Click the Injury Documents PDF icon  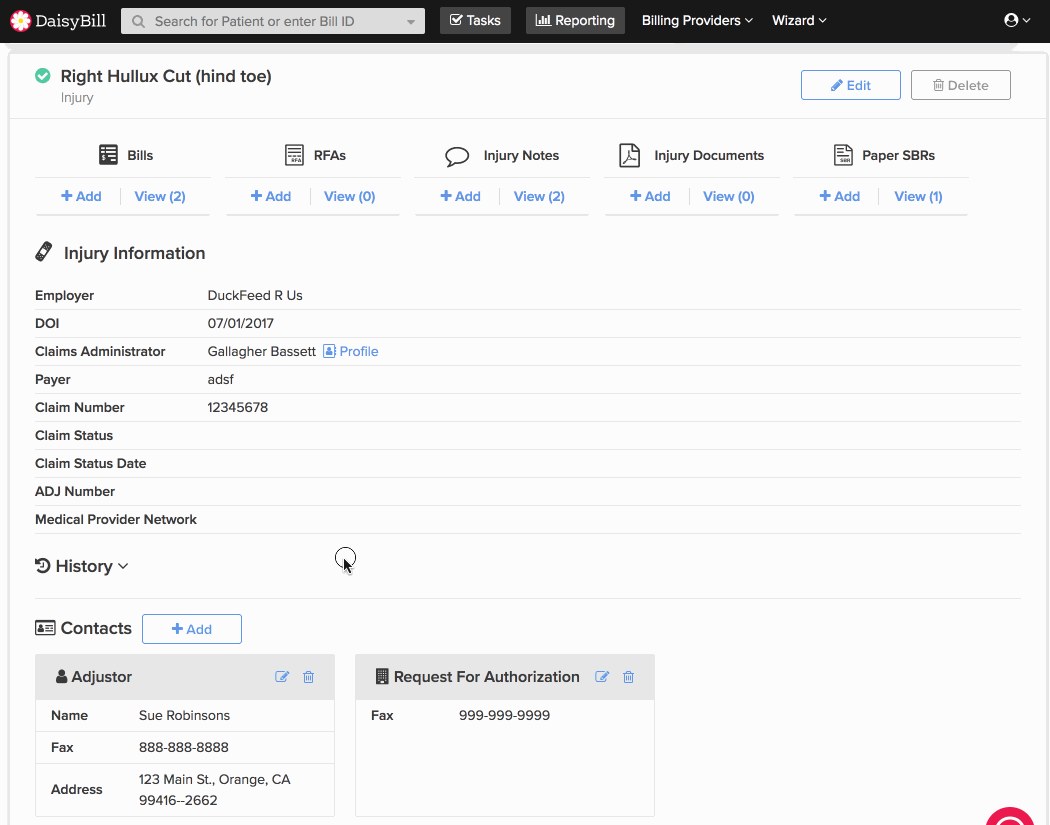(x=629, y=155)
